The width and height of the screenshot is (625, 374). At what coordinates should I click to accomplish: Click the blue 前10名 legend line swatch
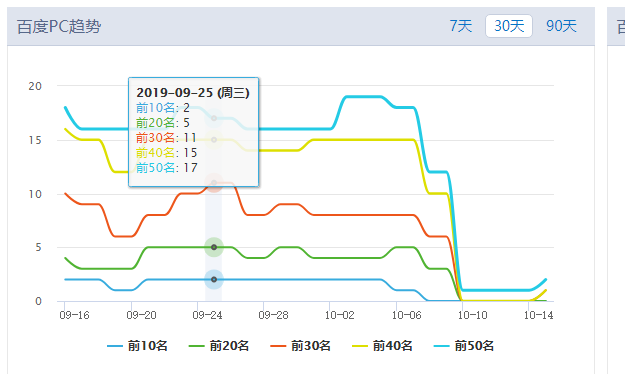115,346
